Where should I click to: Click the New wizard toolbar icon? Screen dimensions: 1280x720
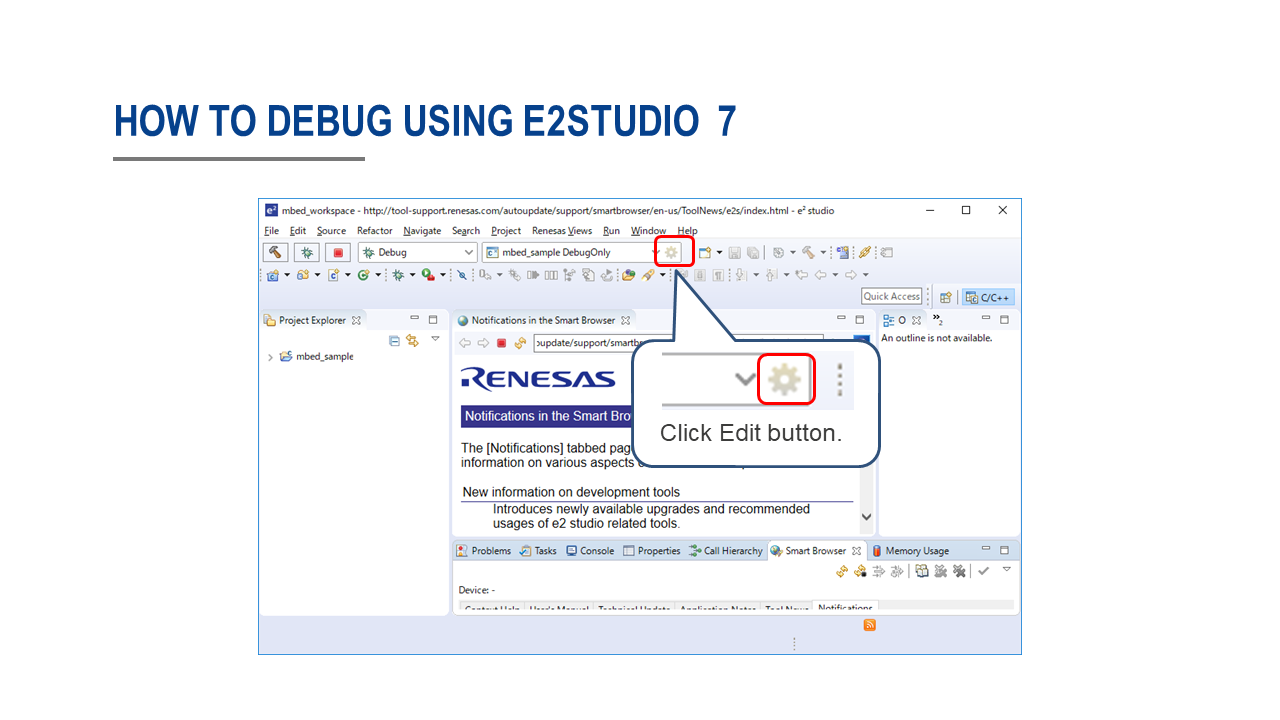(705, 253)
